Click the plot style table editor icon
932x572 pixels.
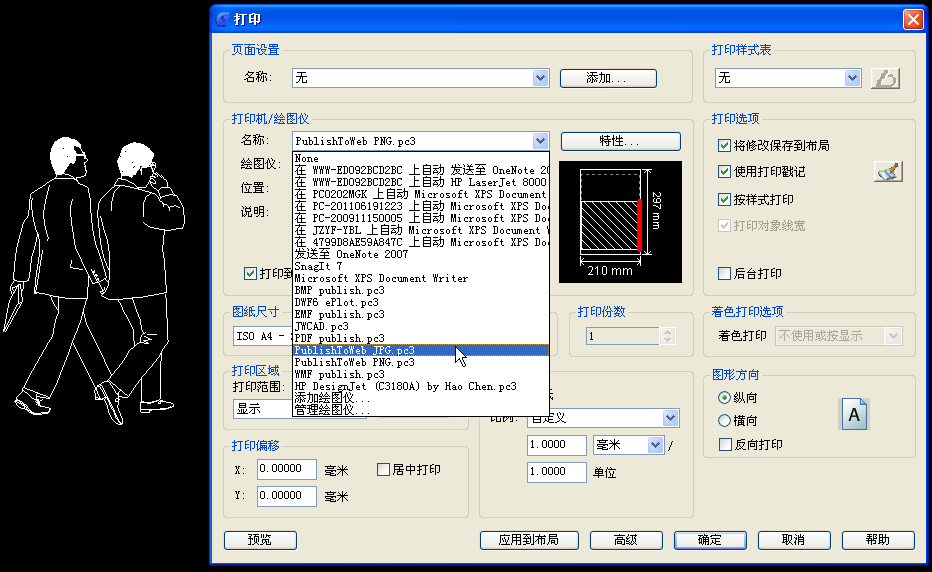(886, 78)
